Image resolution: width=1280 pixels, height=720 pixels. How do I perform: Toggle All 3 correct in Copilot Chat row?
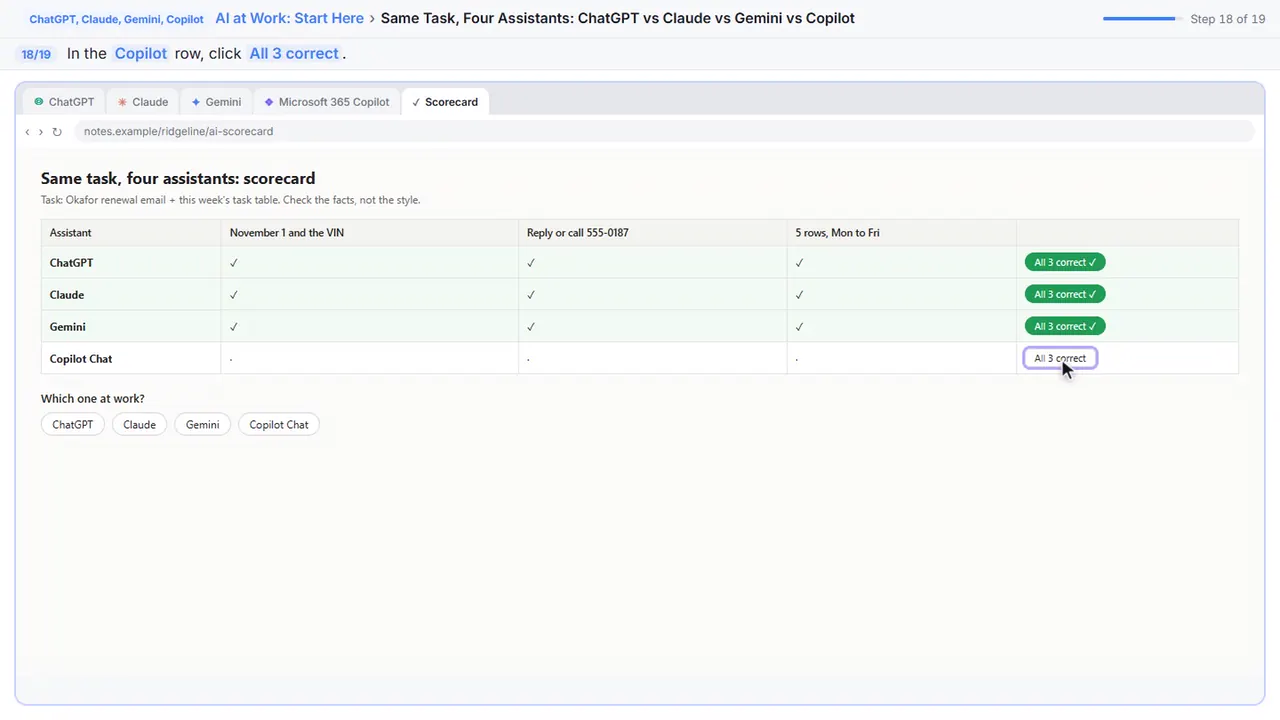(1060, 358)
